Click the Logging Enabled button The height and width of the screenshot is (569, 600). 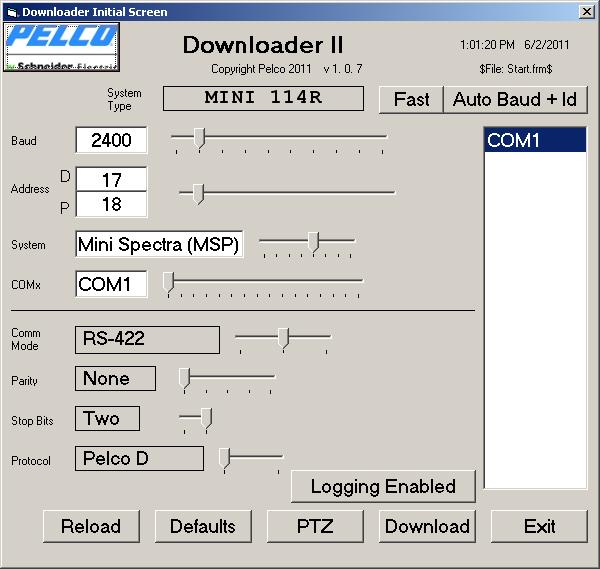coord(383,486)
